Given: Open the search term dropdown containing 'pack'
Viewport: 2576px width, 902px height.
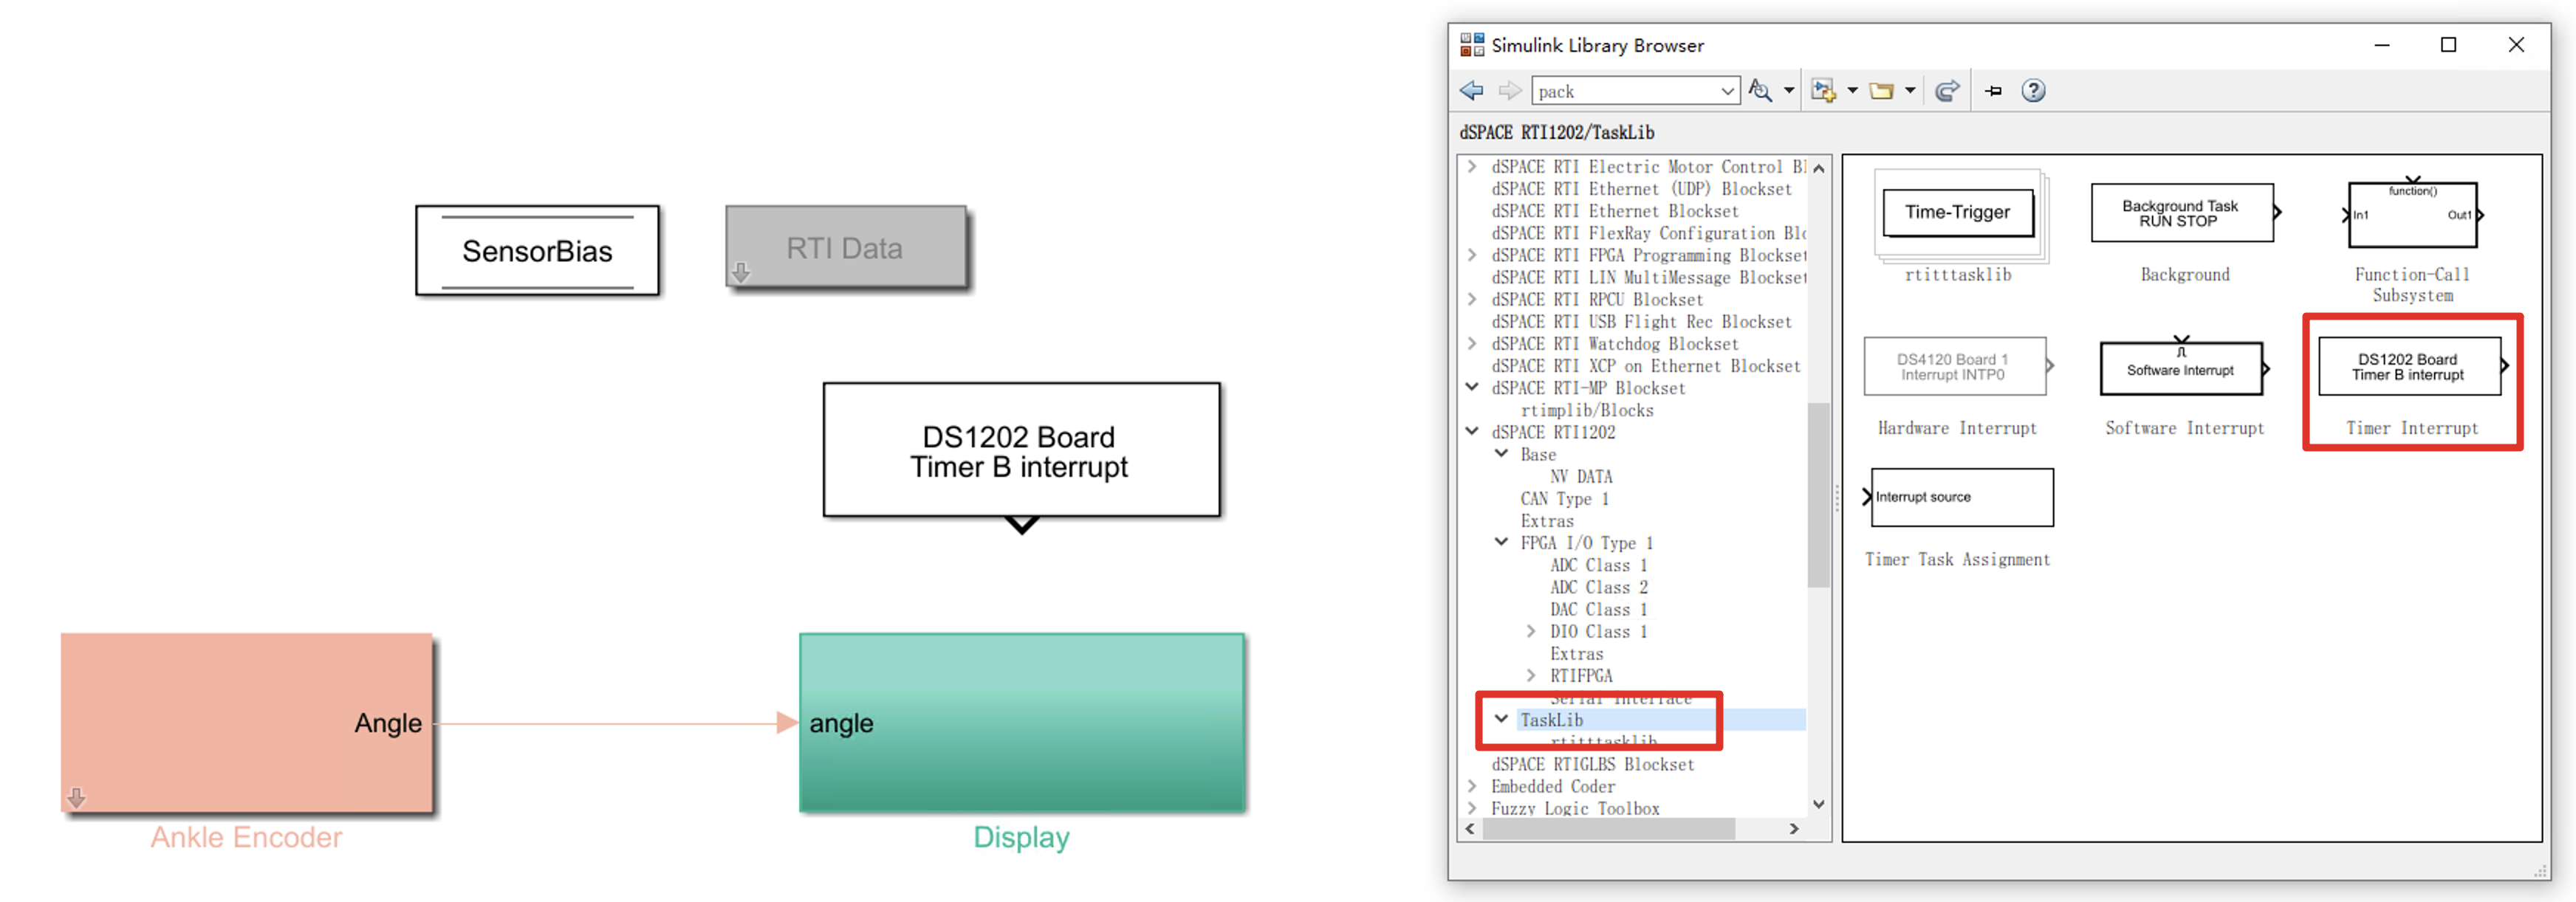Looking at the screenshot, I should pyautogui.click(x=1727, y=91).
